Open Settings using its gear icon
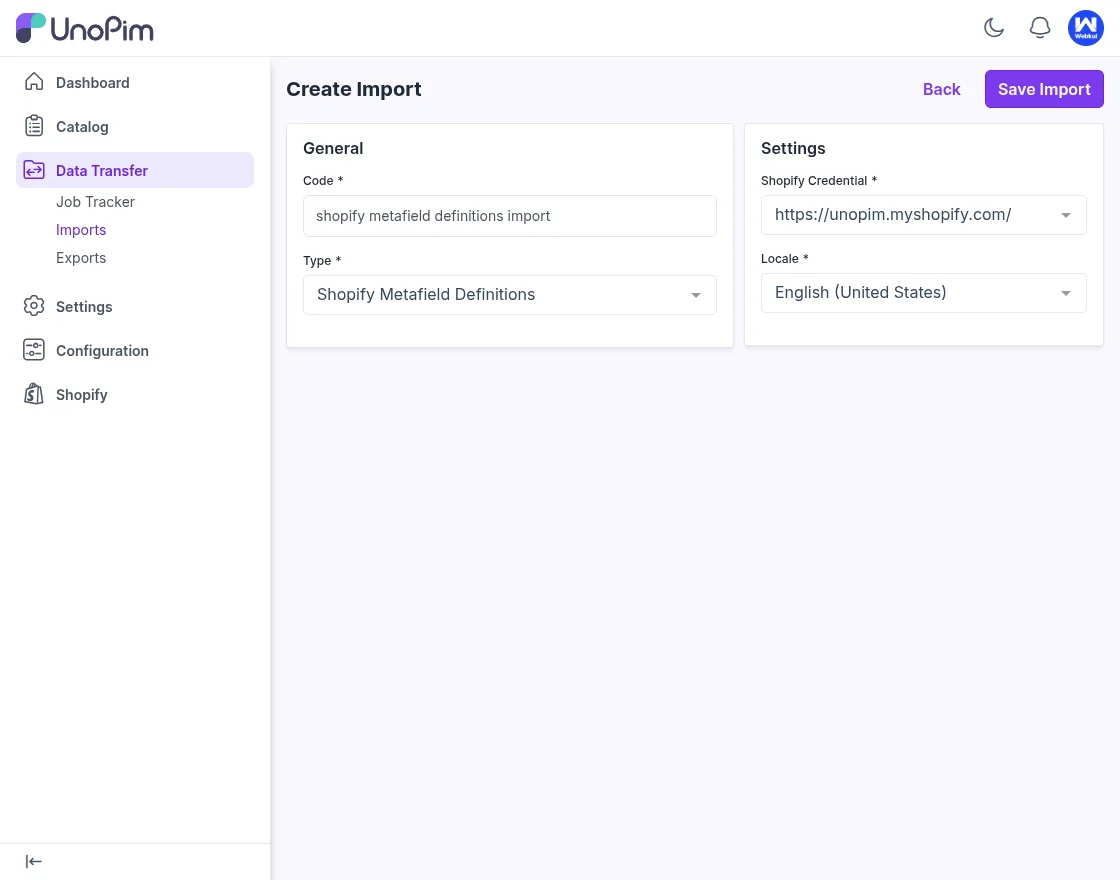This screenshot has width=1120, height=880. pos(34,306)
